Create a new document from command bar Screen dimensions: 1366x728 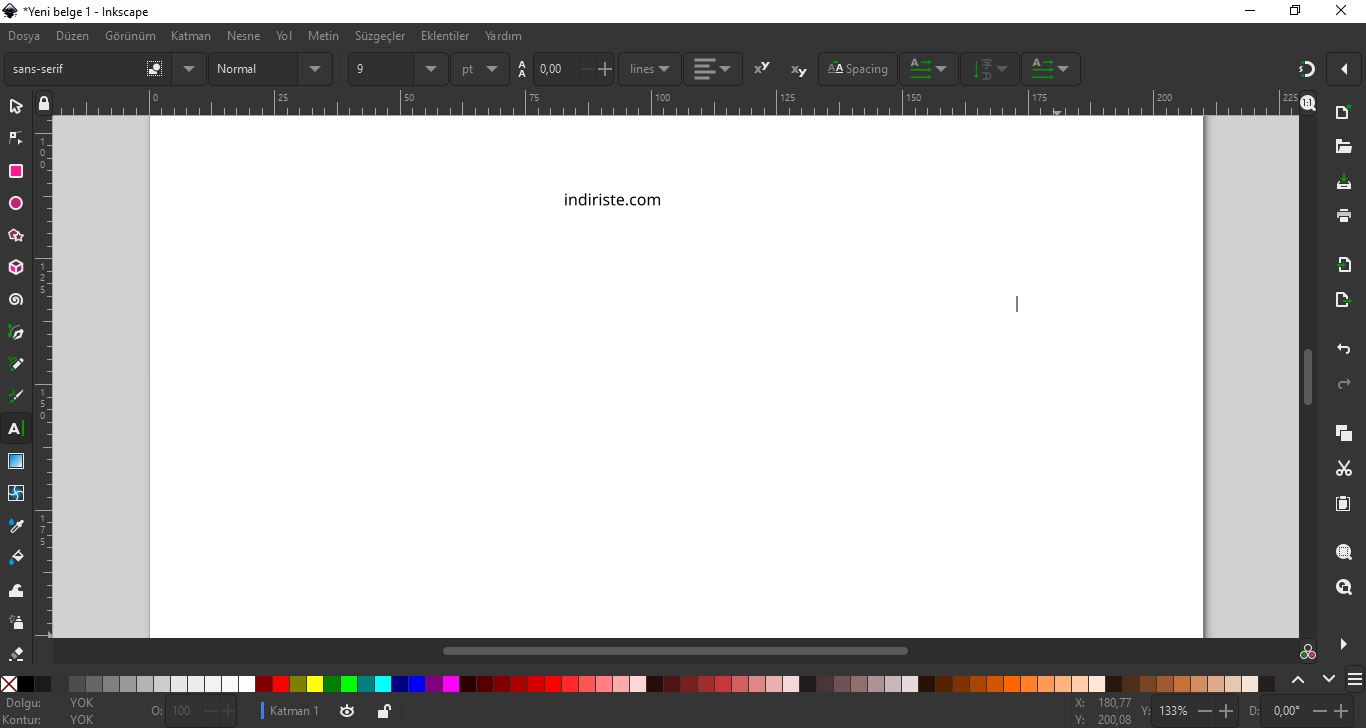(x=1344, y=112)
